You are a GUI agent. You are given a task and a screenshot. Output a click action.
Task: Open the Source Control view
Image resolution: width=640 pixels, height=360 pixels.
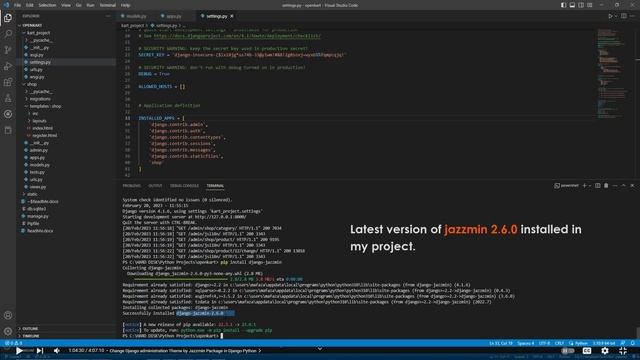[x=8, y=50]
